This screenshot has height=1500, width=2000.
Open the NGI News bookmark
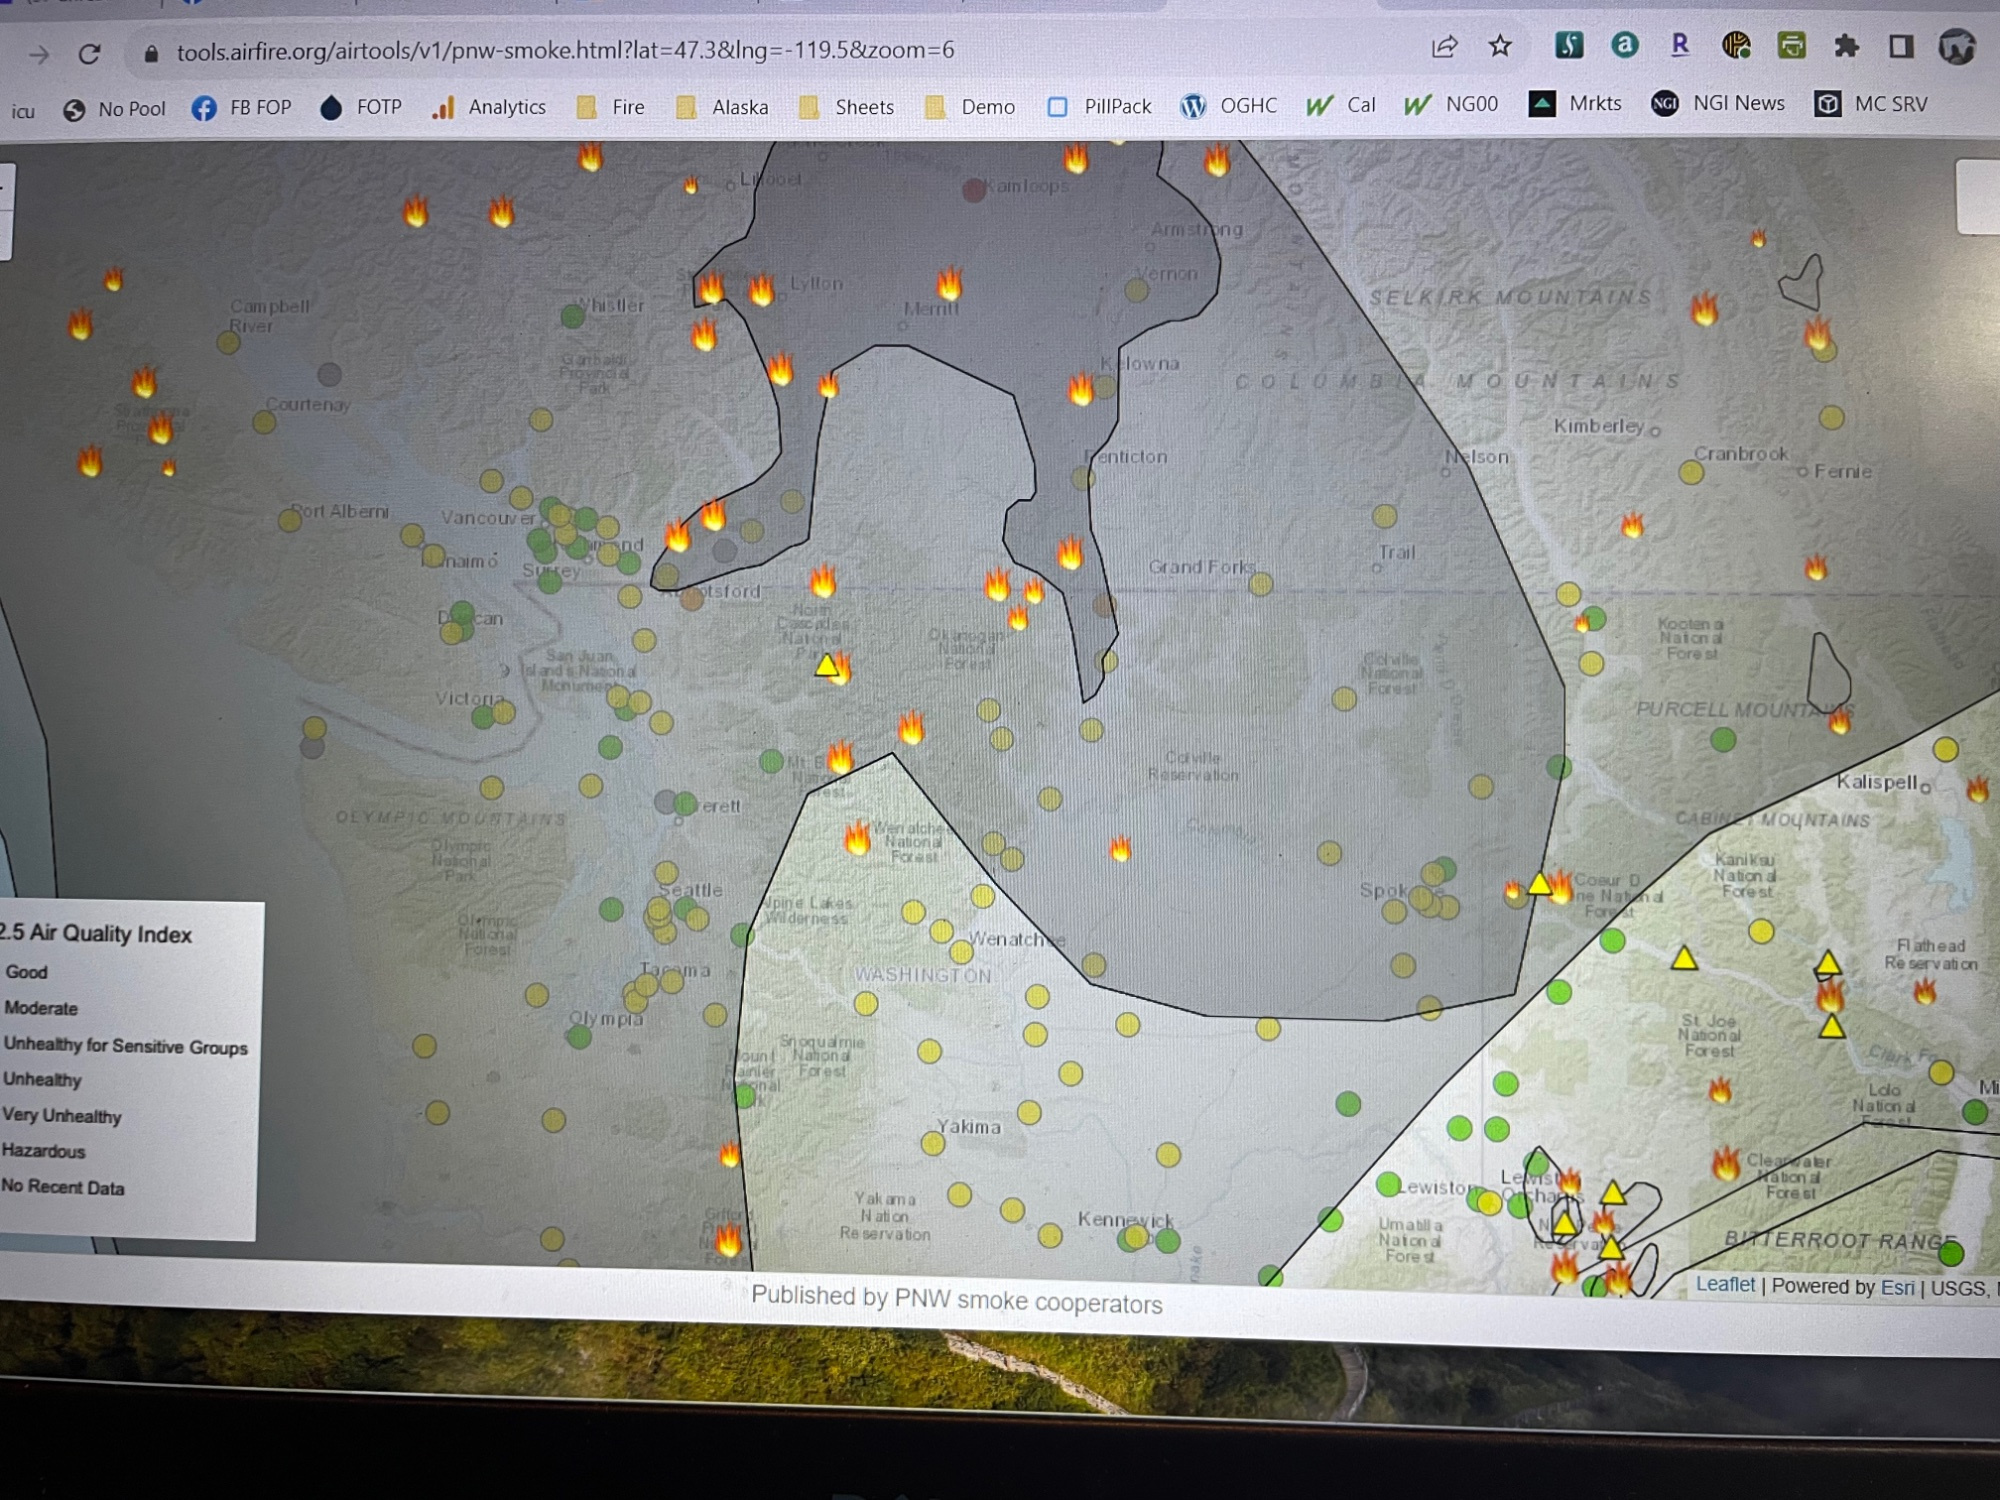[x=1718, y=103]
